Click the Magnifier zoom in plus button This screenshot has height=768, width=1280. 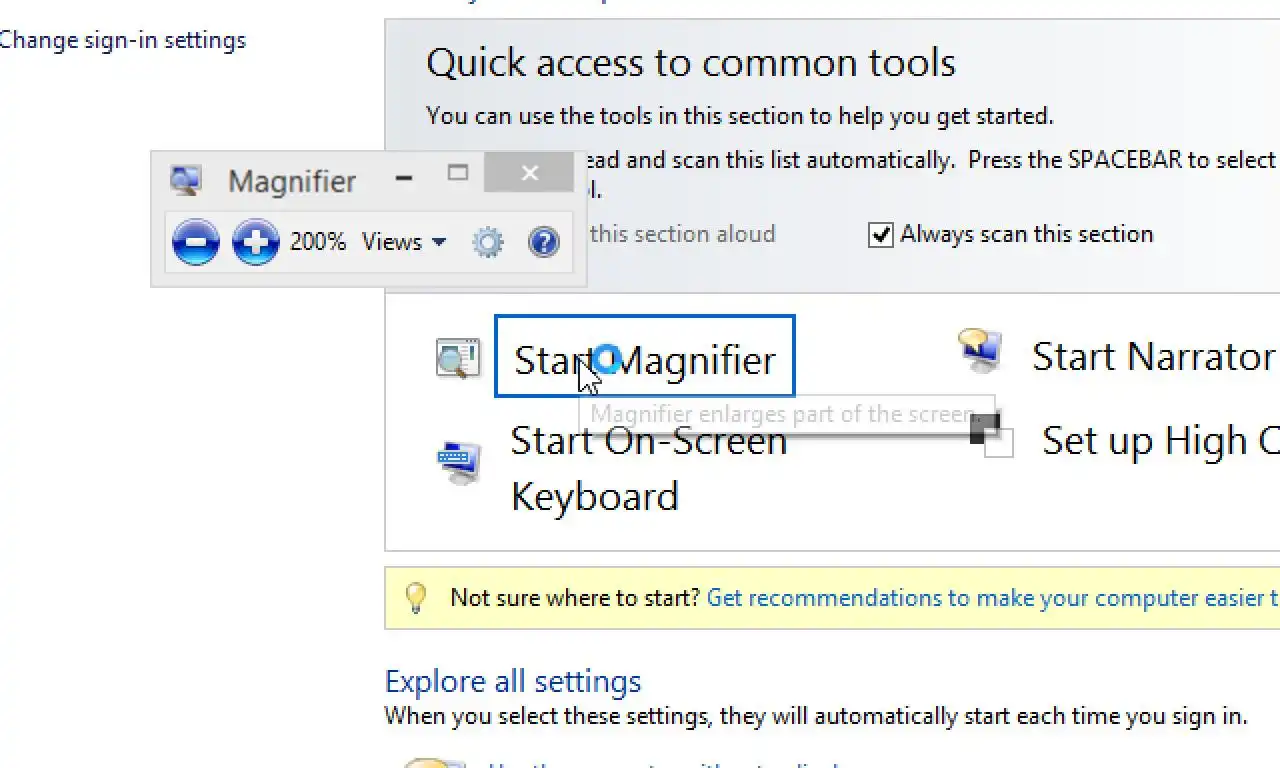[256, 242]
